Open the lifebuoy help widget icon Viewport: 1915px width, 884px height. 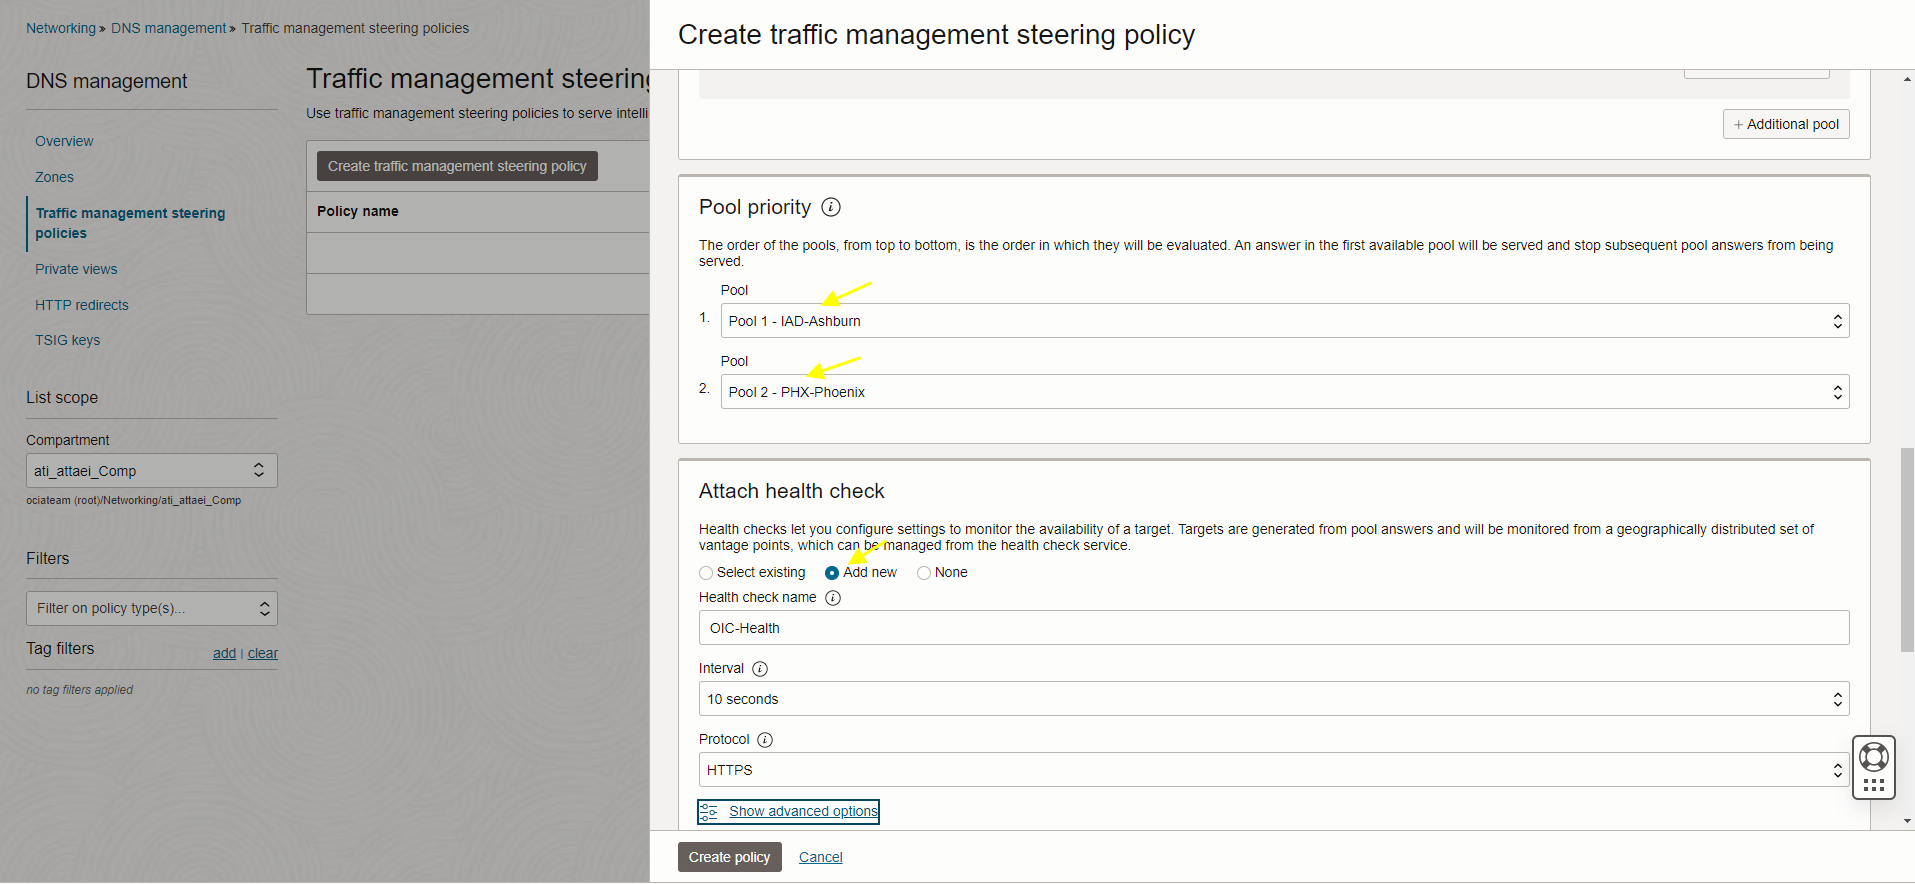pos(1873,757)
